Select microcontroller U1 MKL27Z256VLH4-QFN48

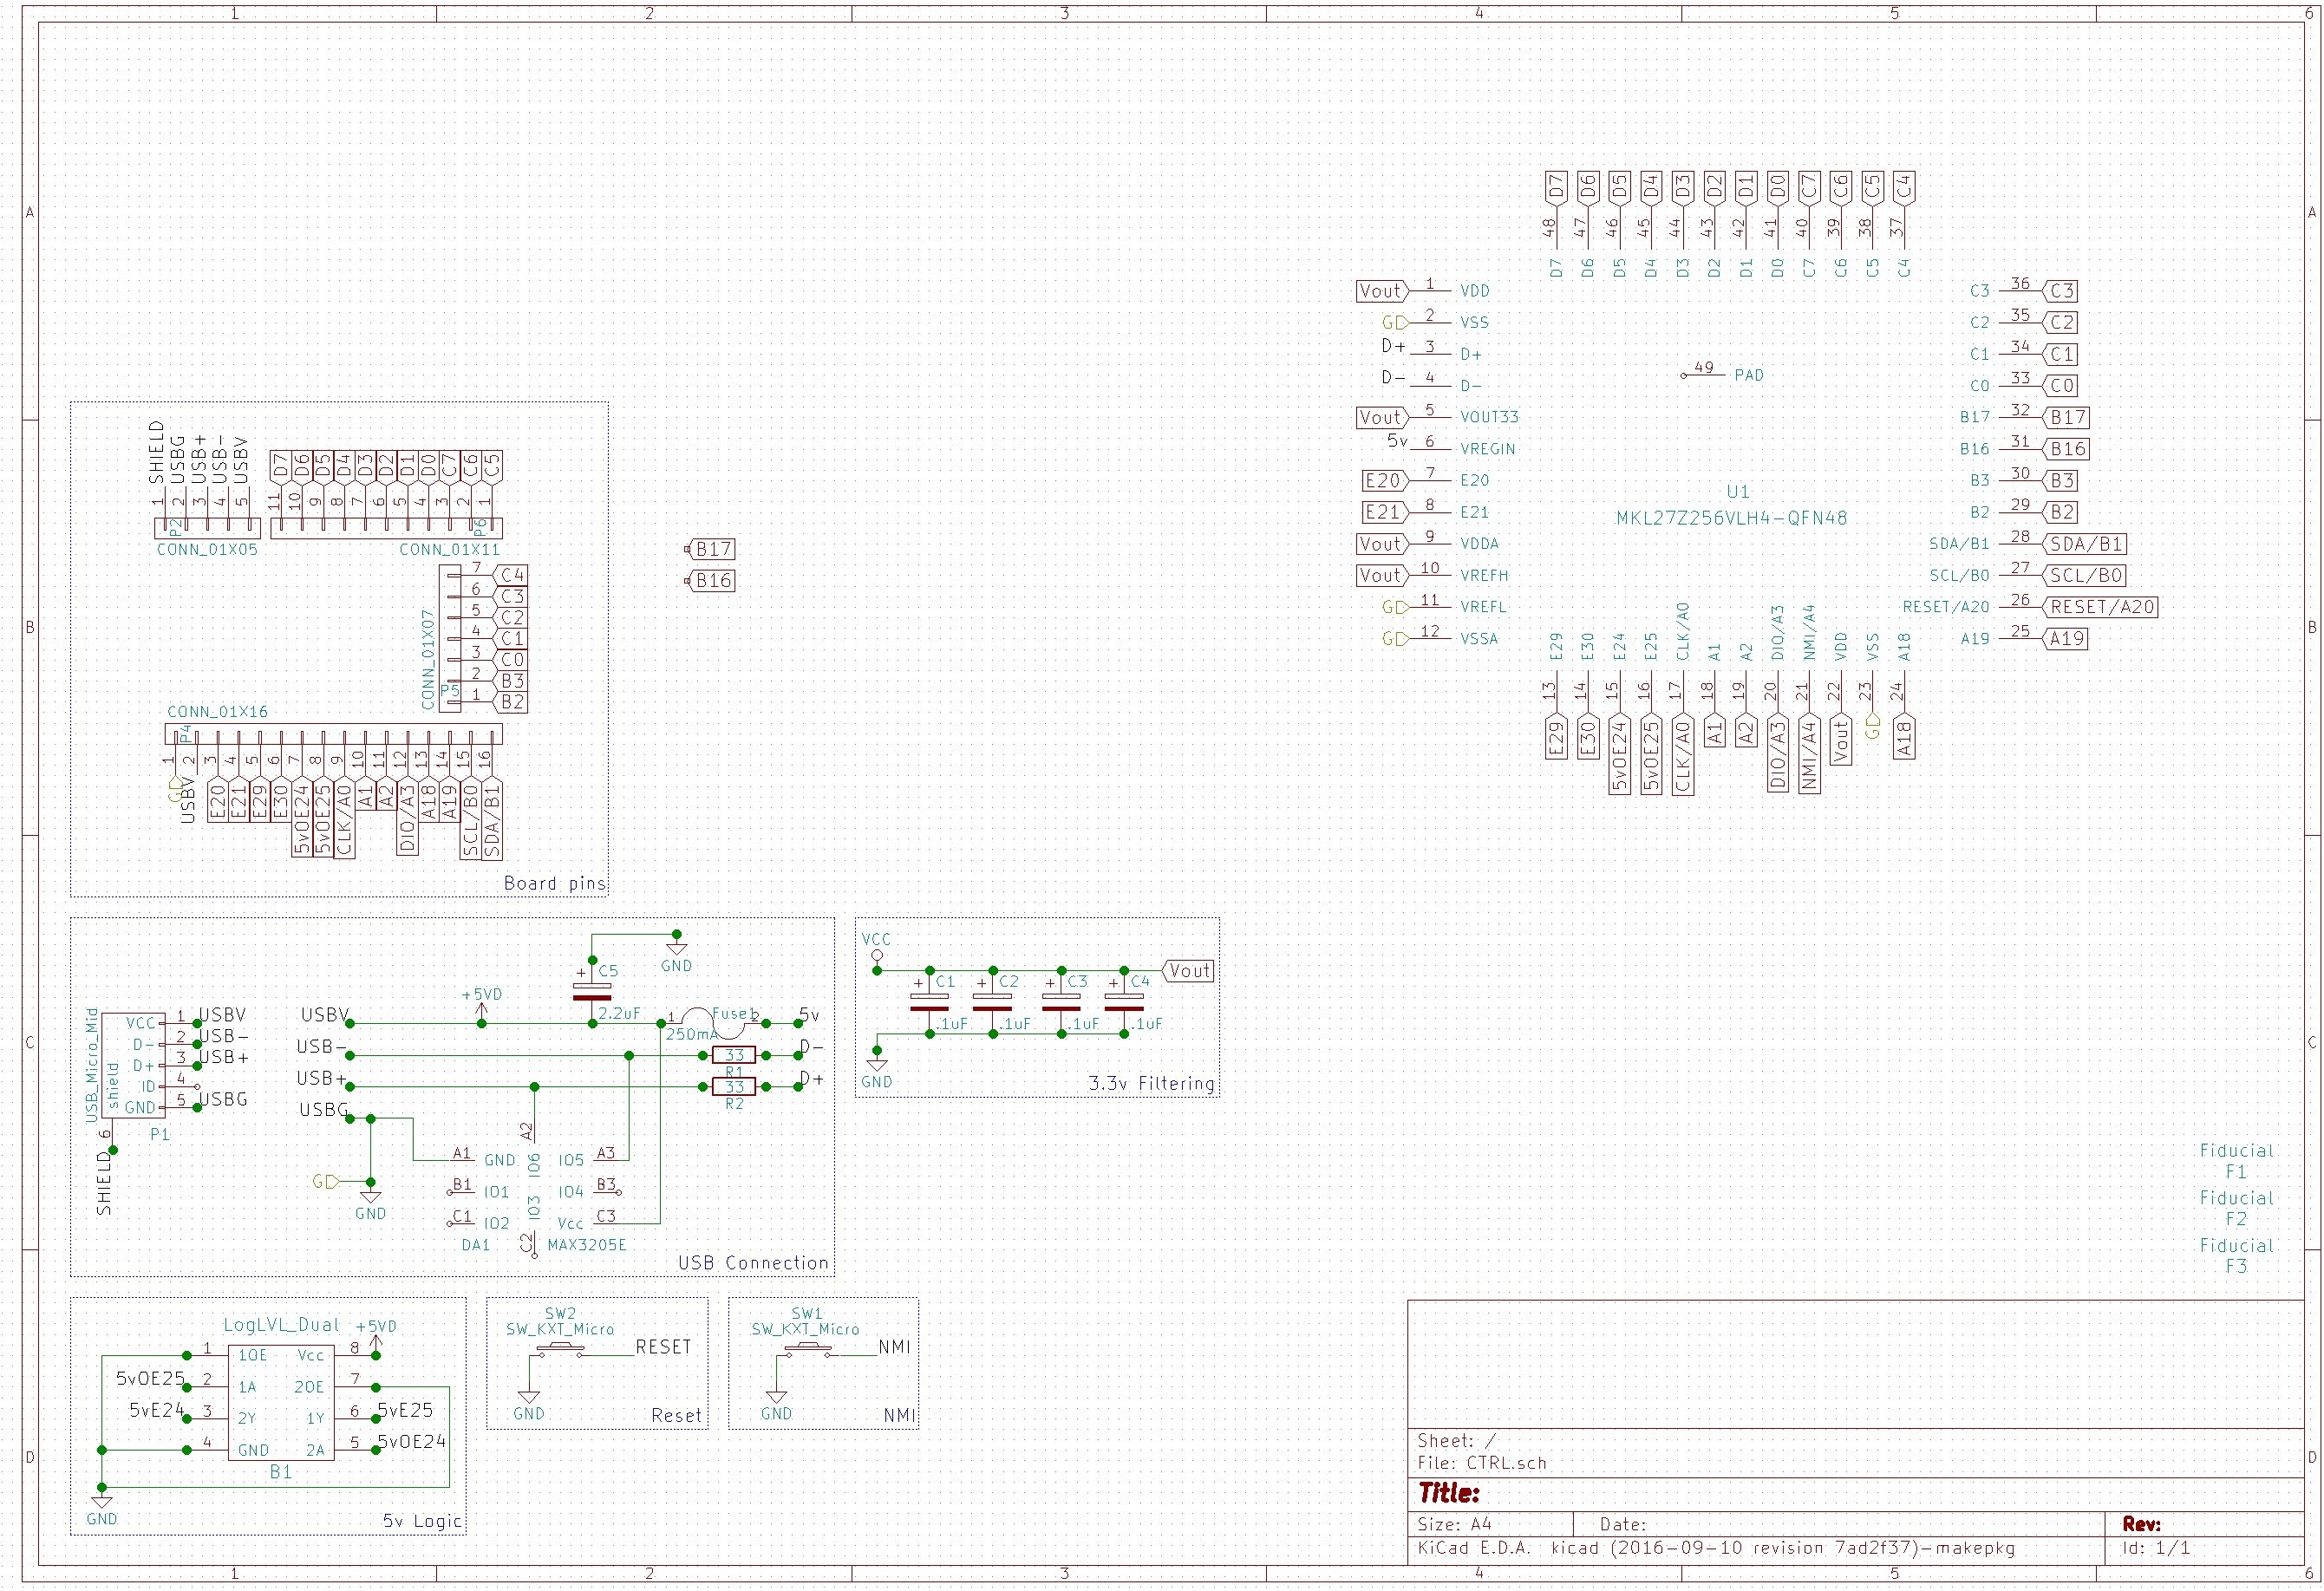pyautogui.click(x=1737, y=505)
